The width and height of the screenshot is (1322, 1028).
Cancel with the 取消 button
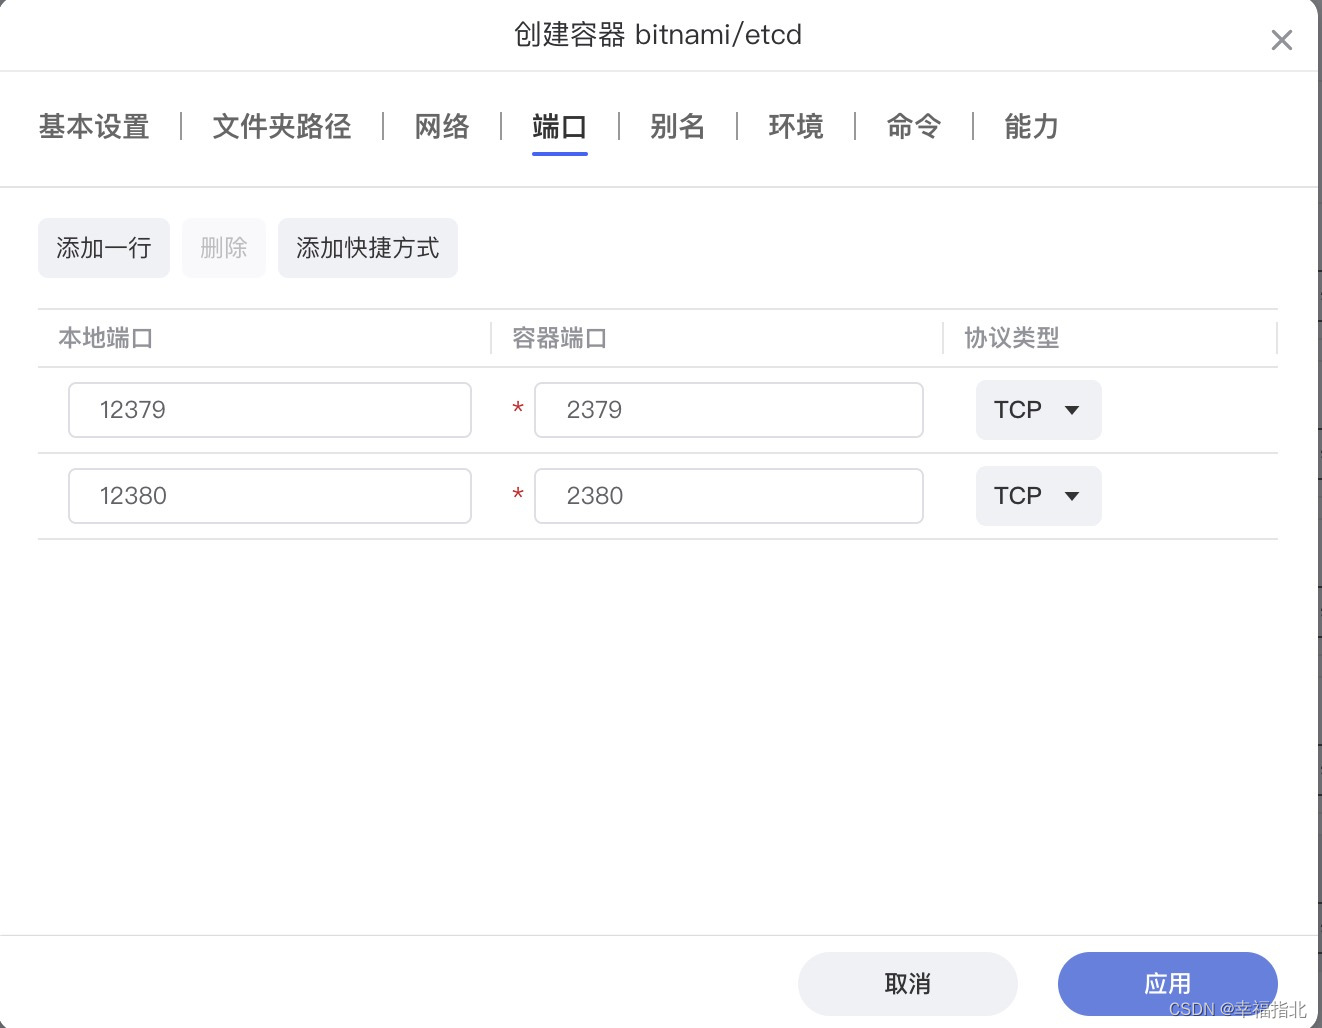(x=908, y=984)
